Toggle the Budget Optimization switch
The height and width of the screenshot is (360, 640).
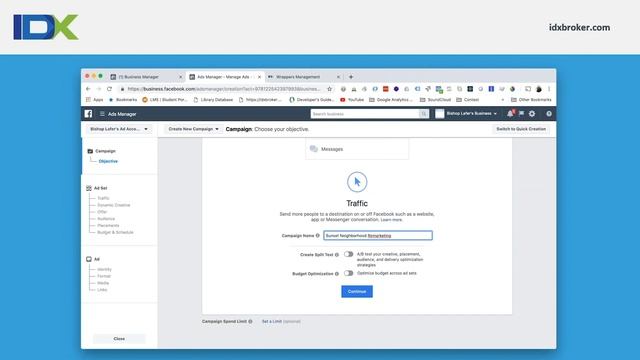(348, 273)
